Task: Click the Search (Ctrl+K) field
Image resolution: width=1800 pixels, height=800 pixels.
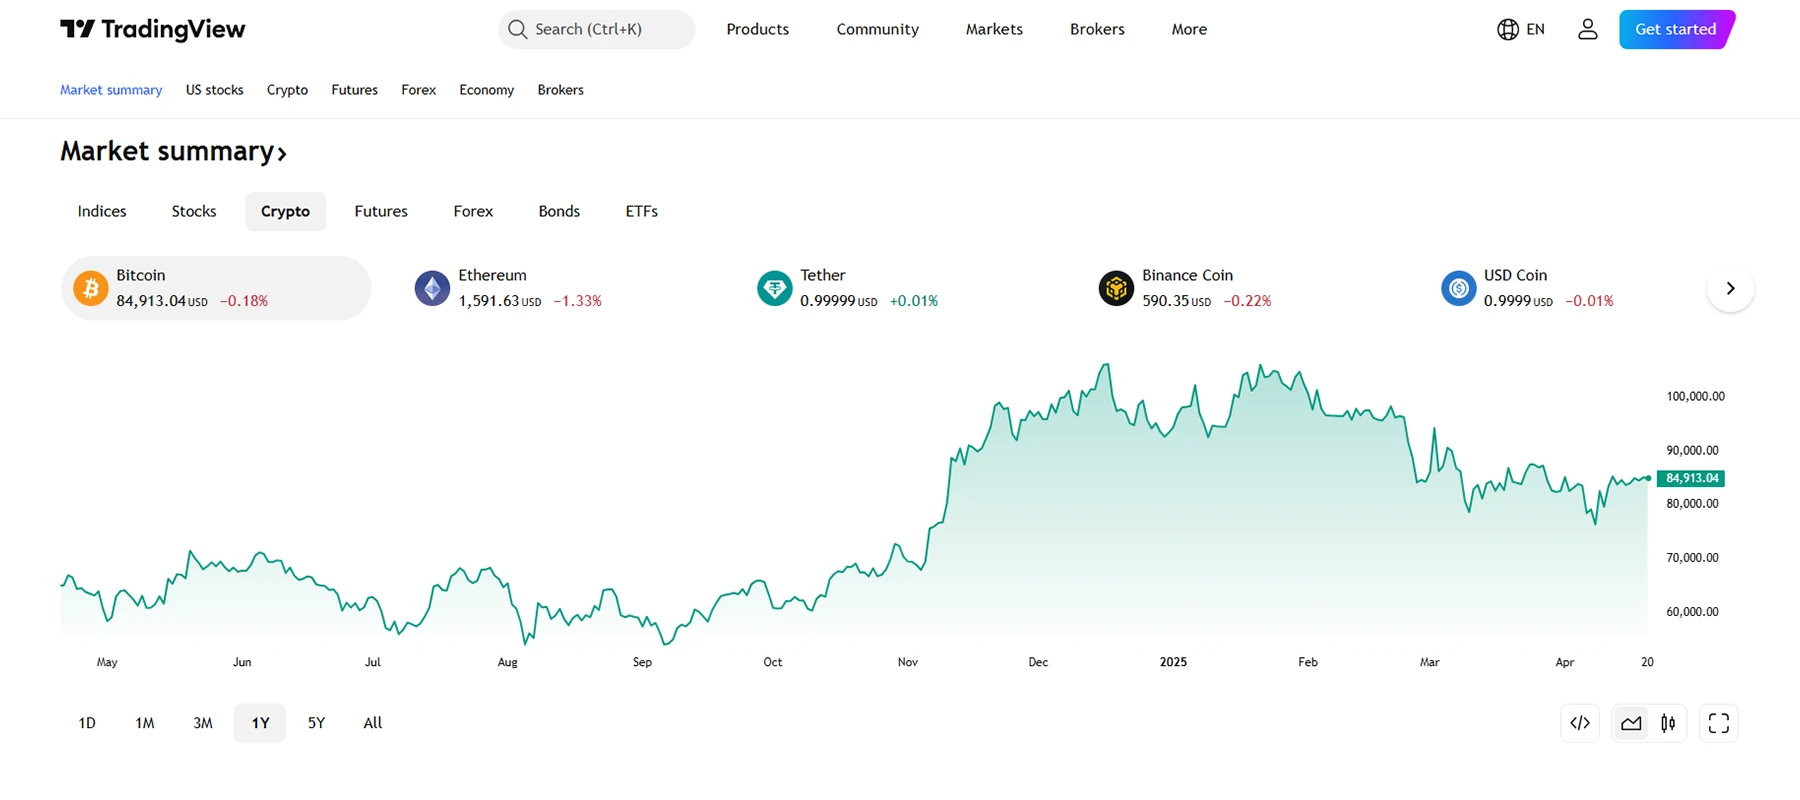Action: click(x=596, y=29)
